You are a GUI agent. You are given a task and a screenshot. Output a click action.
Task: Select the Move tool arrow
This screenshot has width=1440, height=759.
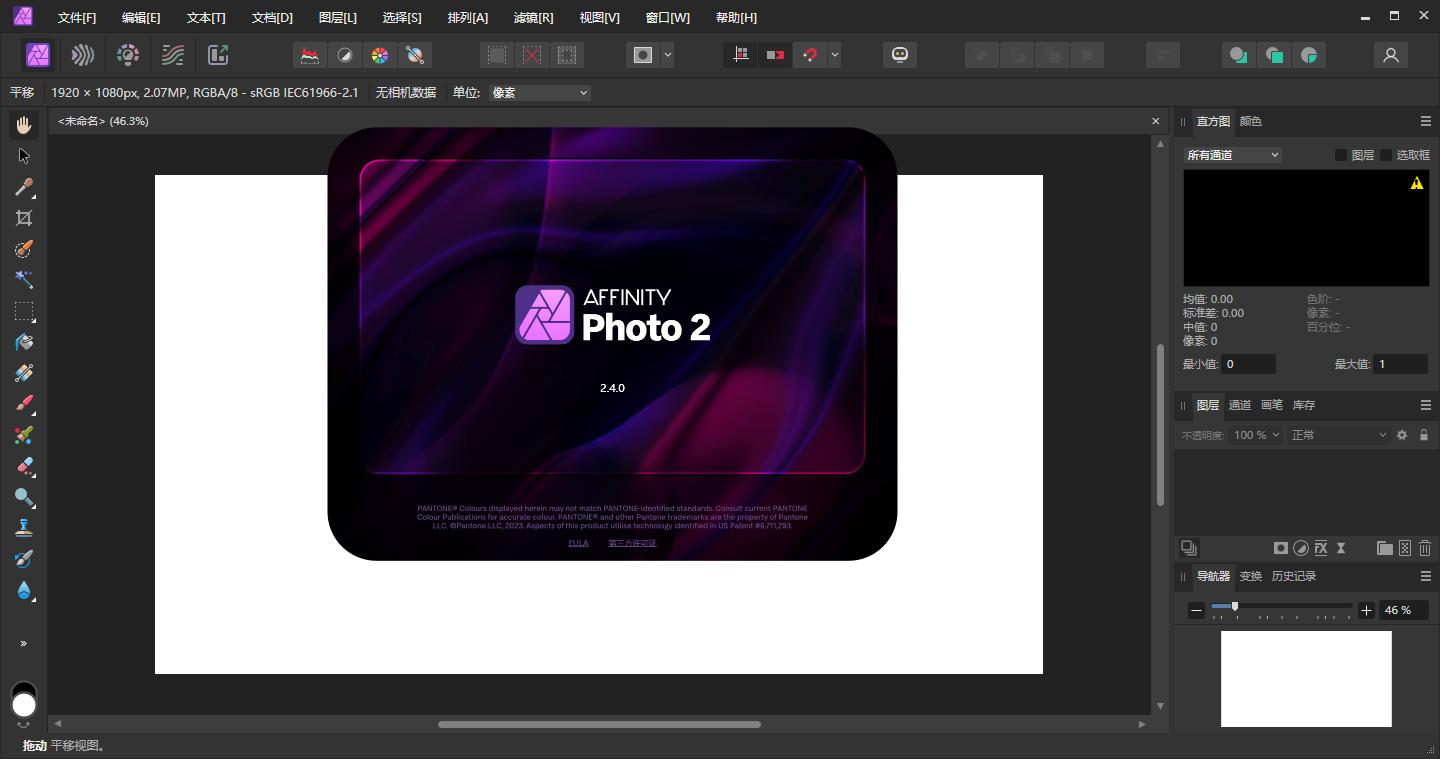[x=24, y=156]
